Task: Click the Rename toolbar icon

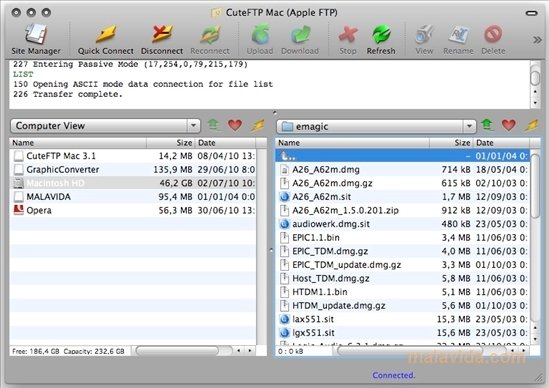Action: (458, 34)
